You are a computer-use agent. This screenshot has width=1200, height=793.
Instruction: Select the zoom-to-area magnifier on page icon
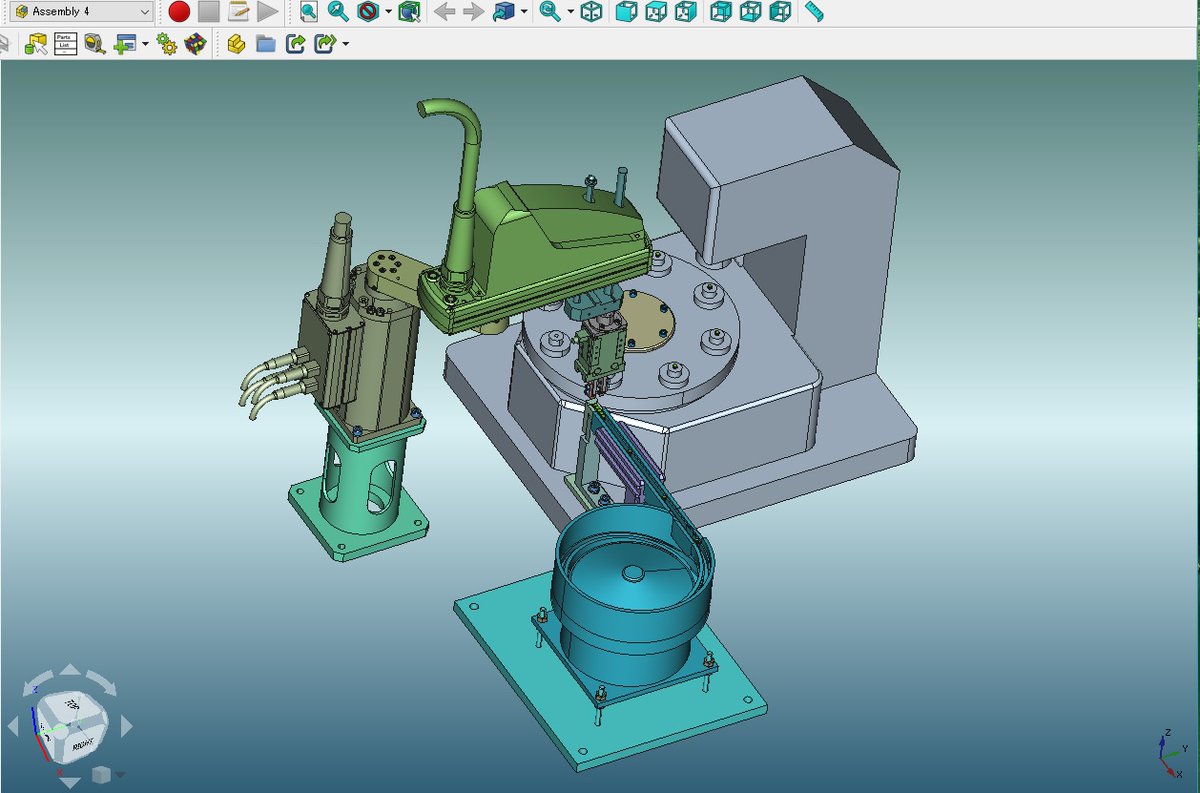point(309,12)
